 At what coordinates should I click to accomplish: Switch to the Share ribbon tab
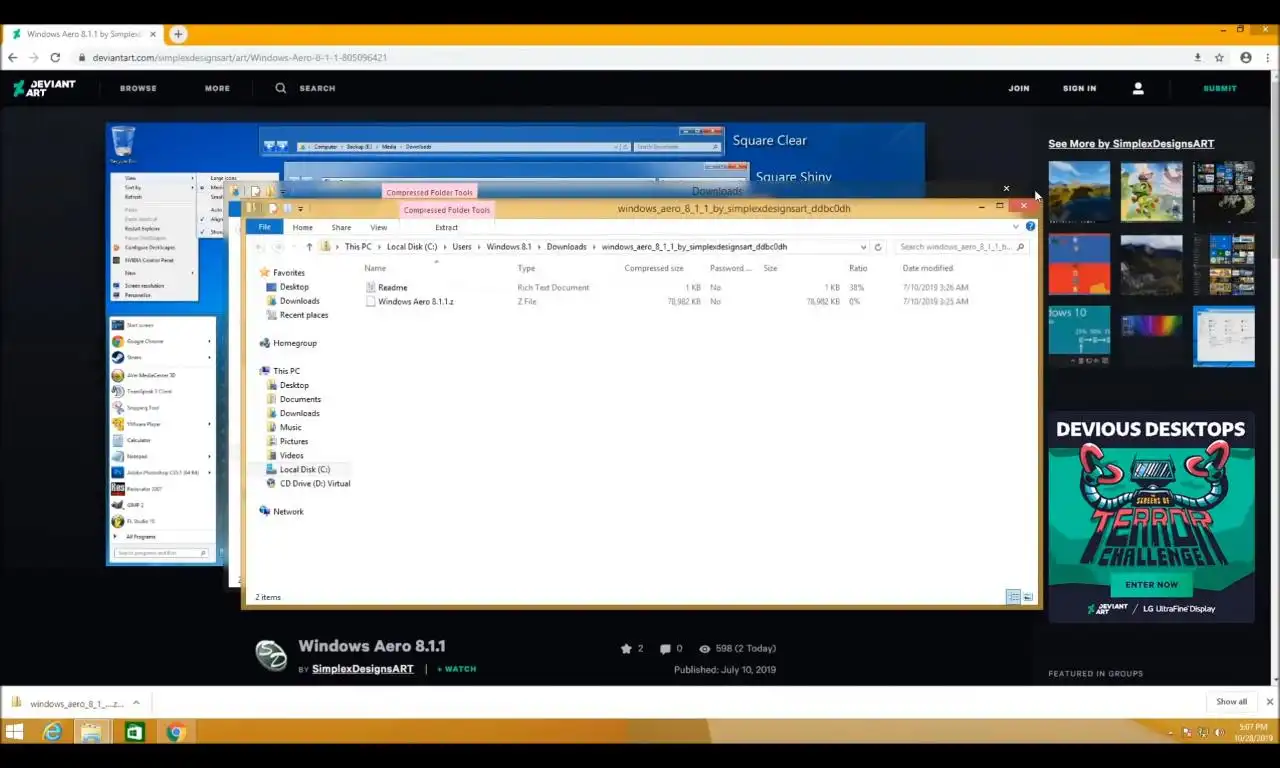(341, 227)
